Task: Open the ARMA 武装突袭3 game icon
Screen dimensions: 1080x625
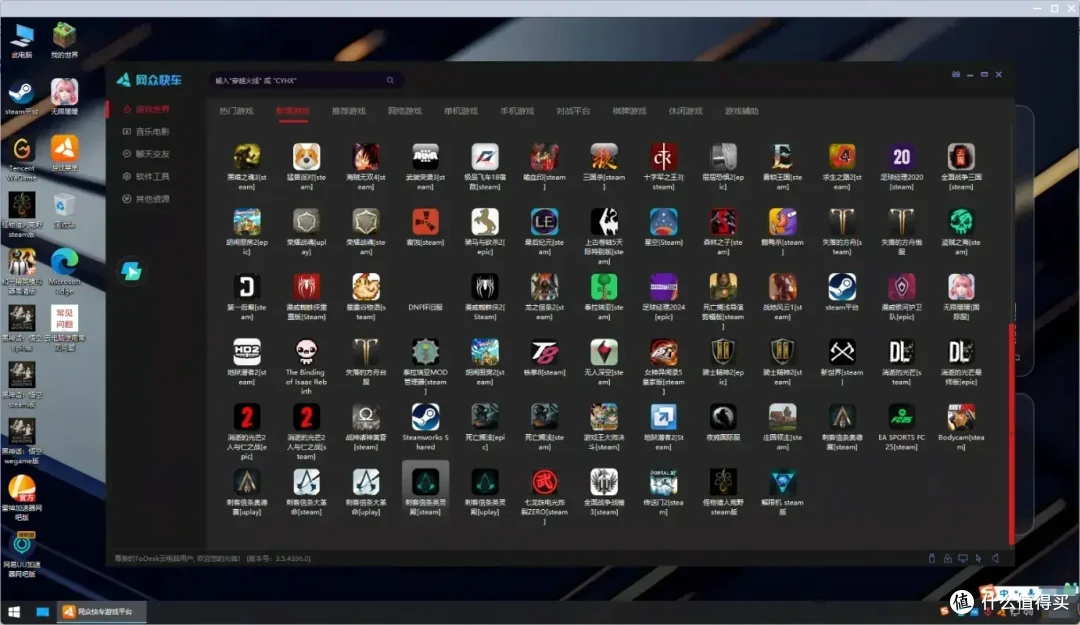Action: 425,157
